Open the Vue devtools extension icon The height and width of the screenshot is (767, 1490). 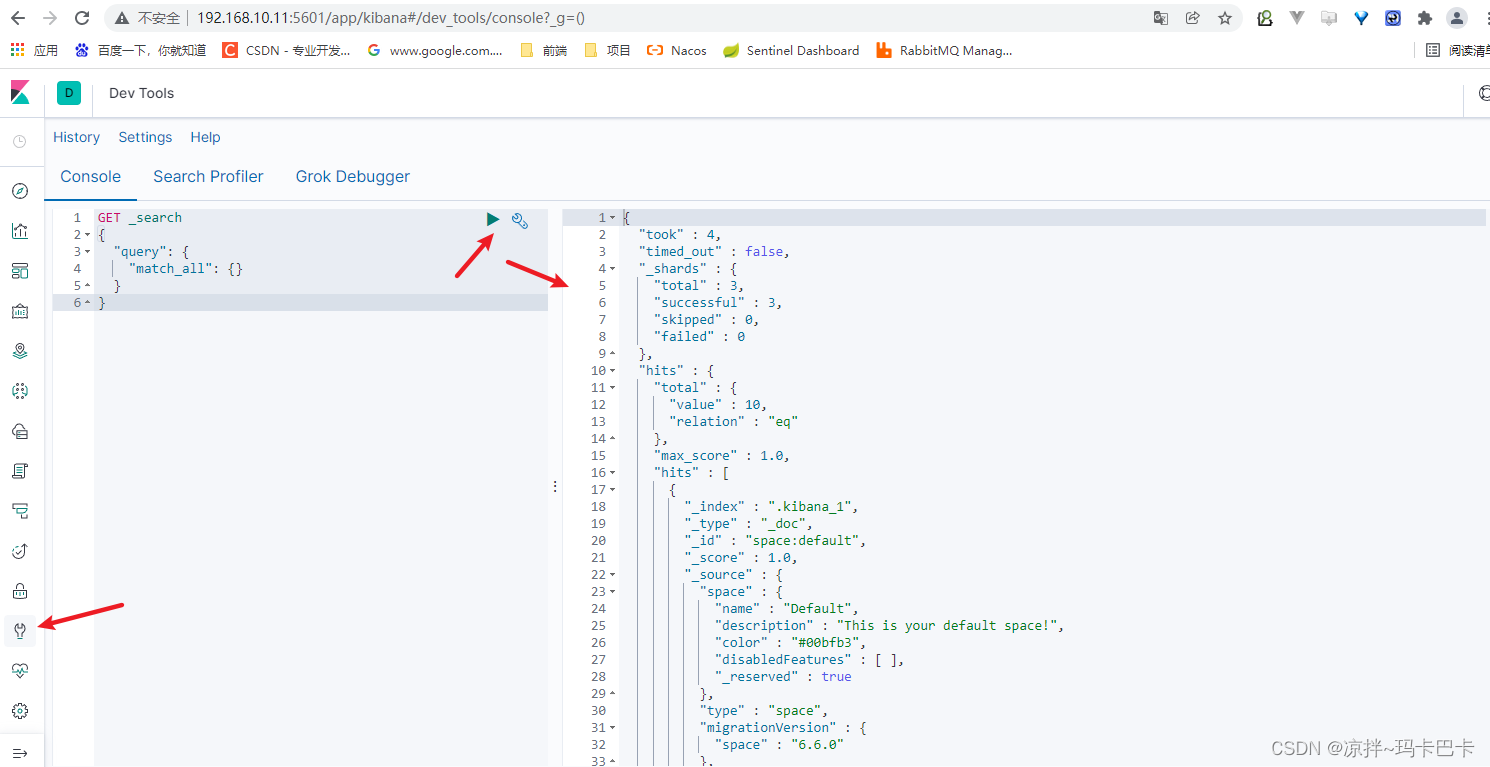[x=1297, y=18]
